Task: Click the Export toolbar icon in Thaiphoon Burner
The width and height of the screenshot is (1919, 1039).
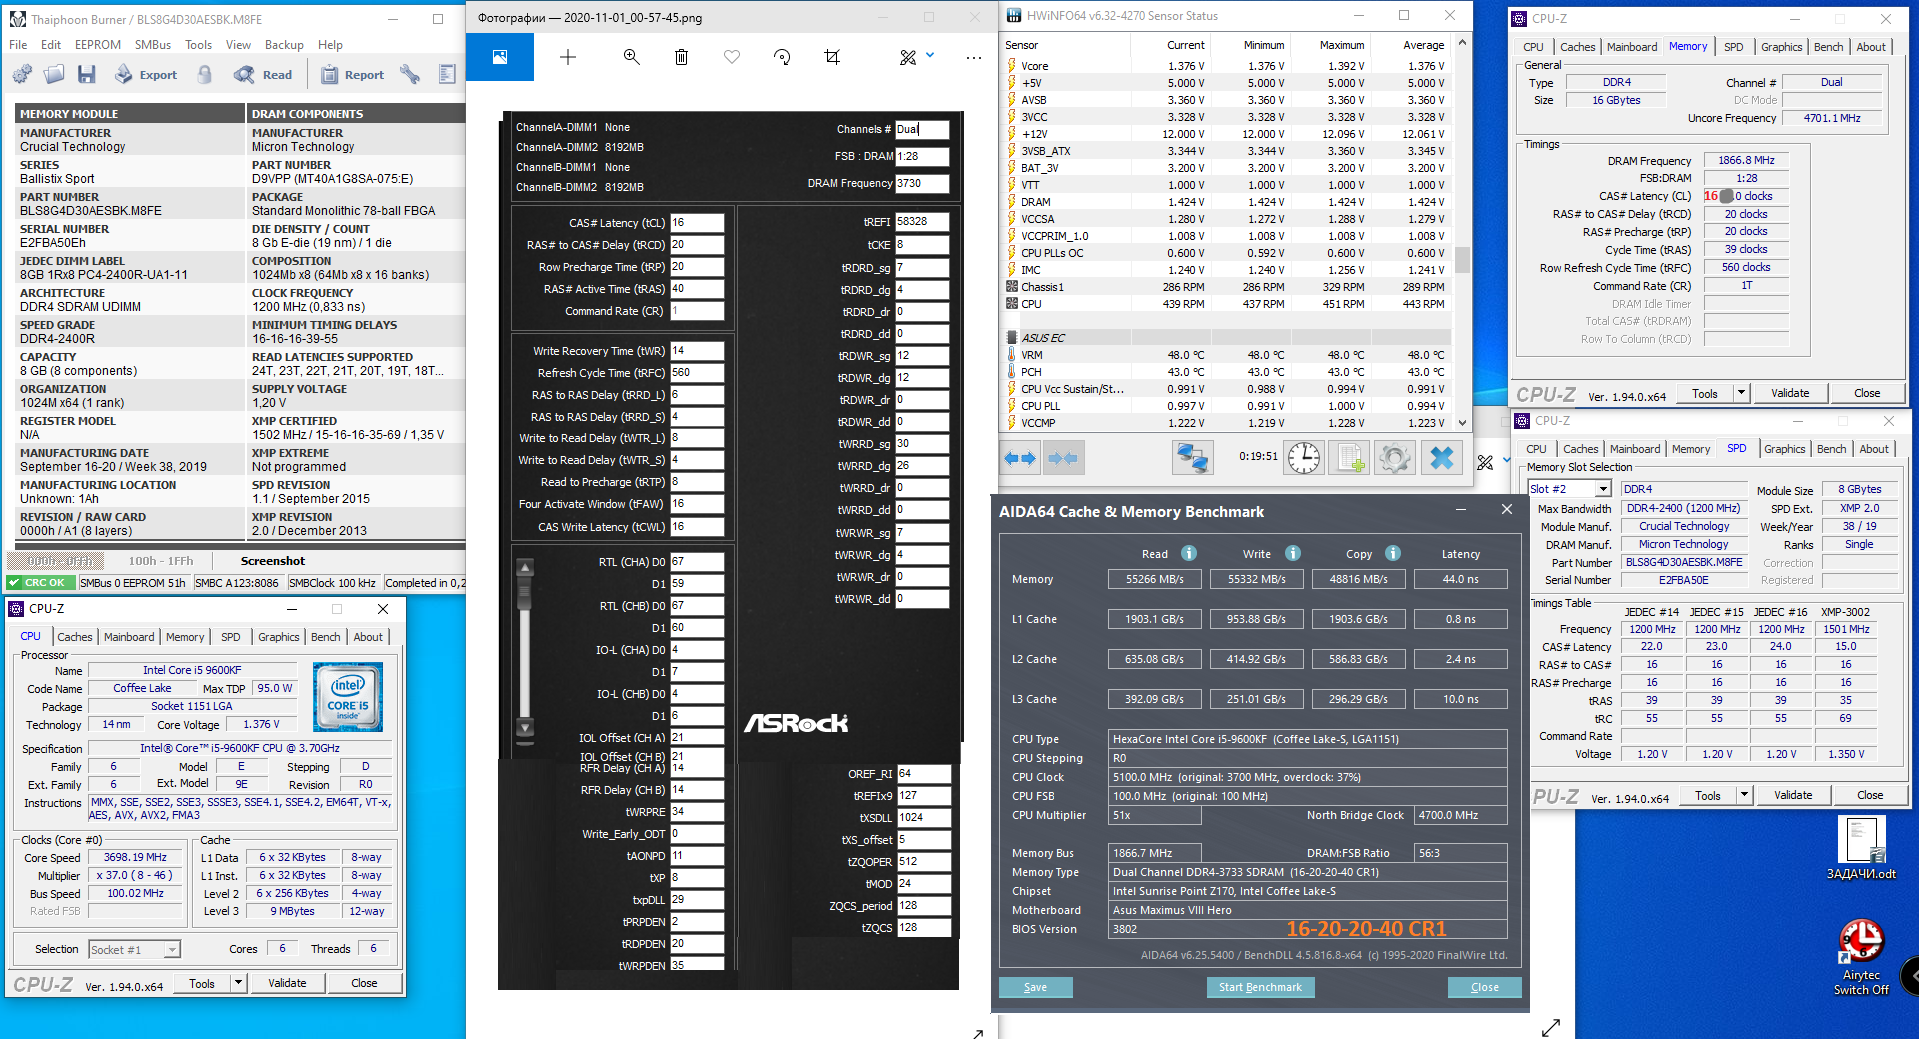Action: 146,74
